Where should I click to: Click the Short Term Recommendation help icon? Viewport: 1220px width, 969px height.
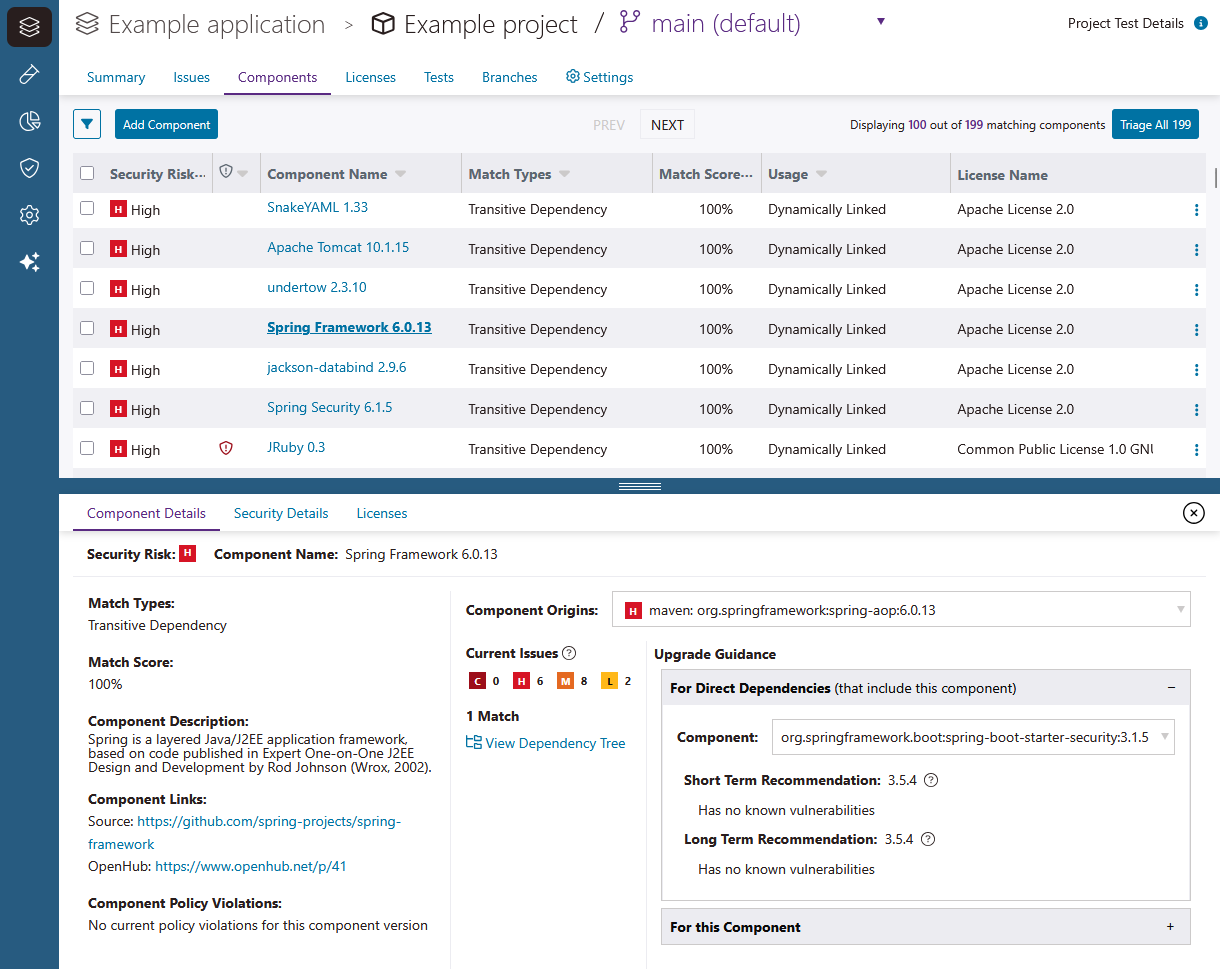tap(931, 780)
